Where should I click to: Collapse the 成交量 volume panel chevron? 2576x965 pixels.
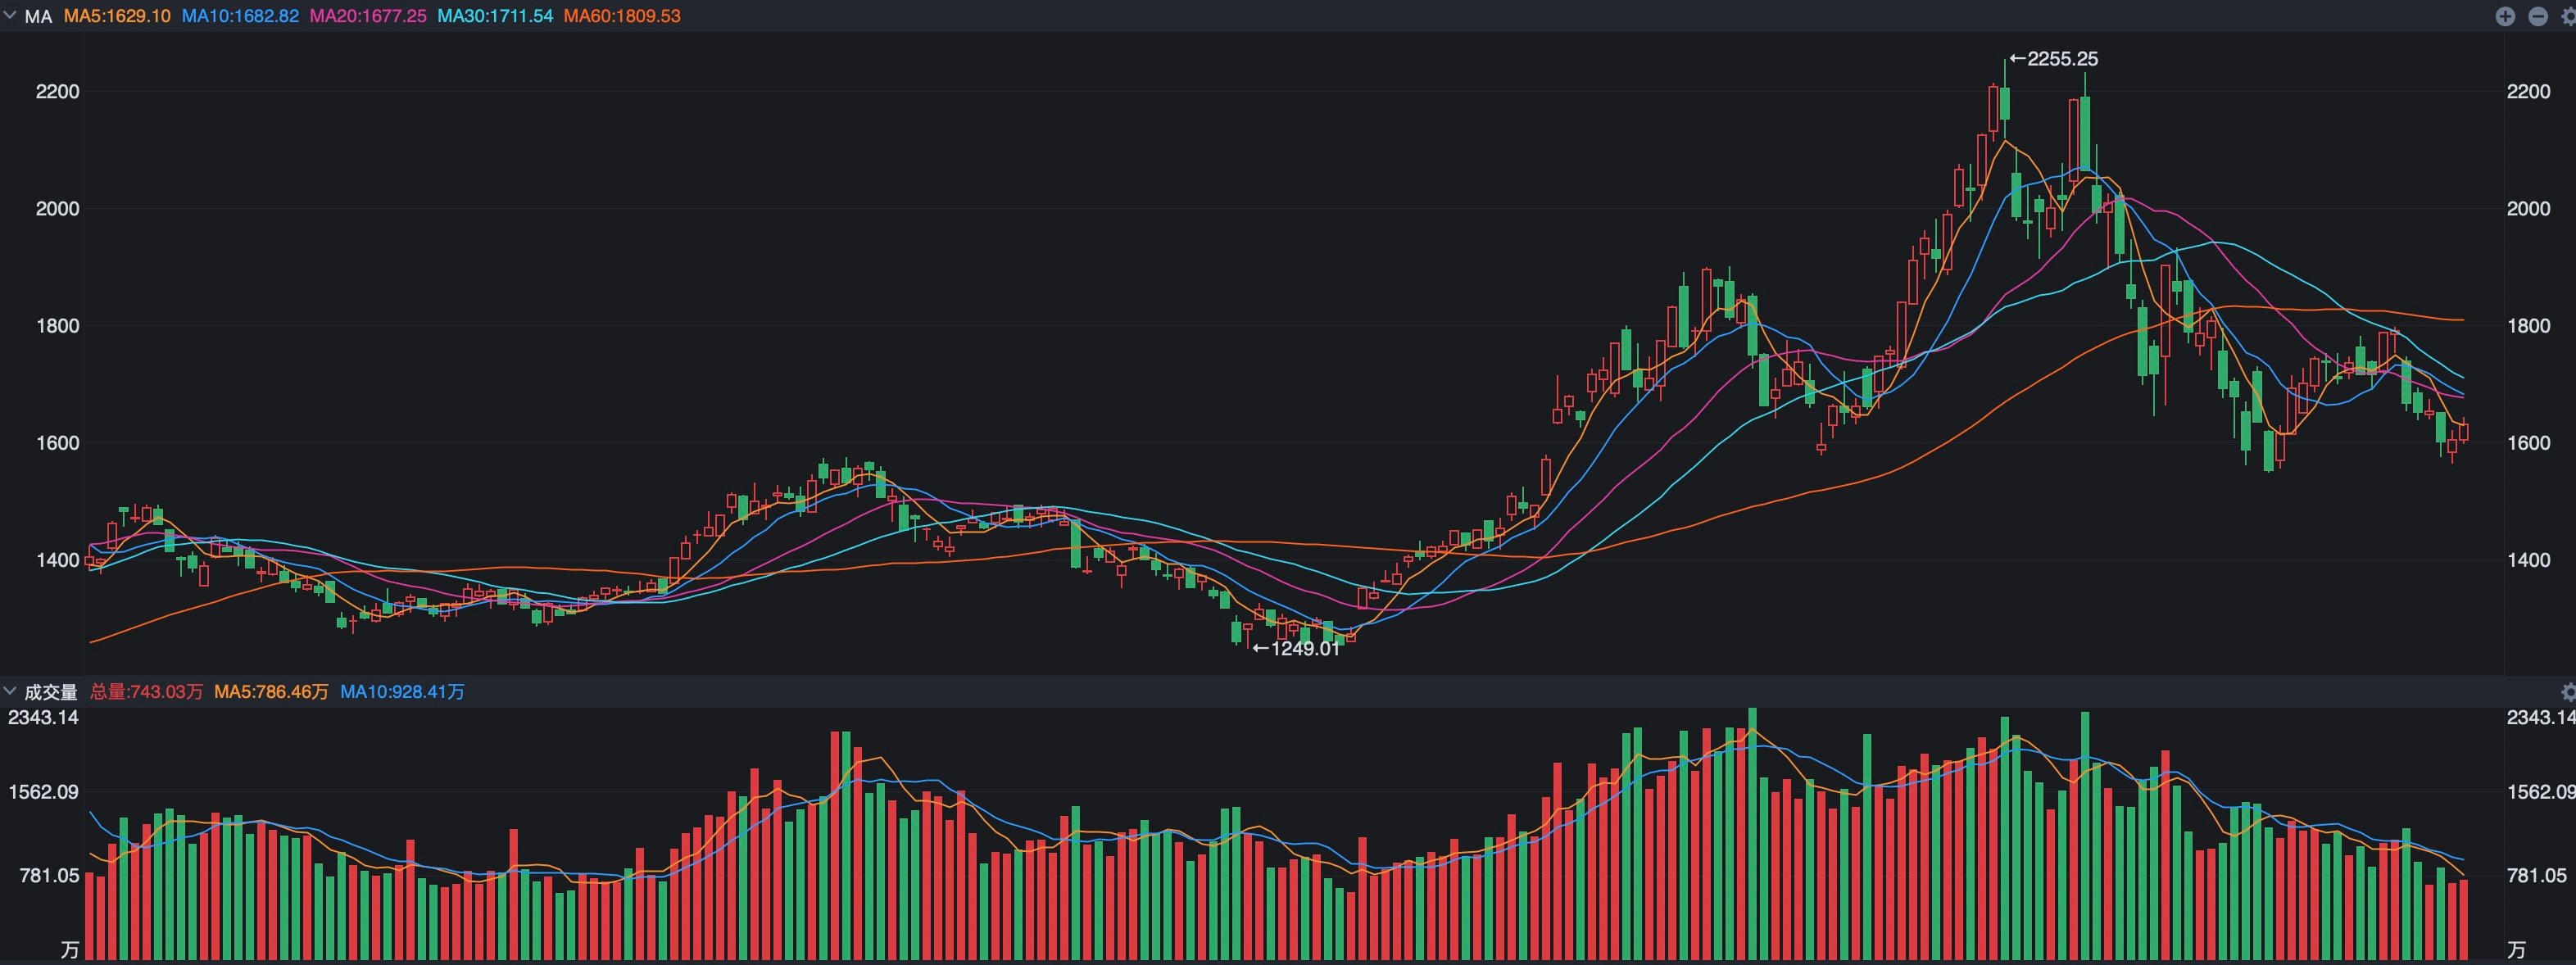point(10,691)
